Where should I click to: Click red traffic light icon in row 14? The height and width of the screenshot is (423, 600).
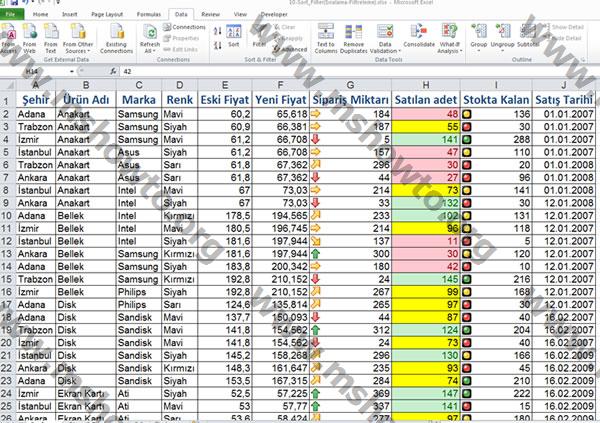coord(466,266)
